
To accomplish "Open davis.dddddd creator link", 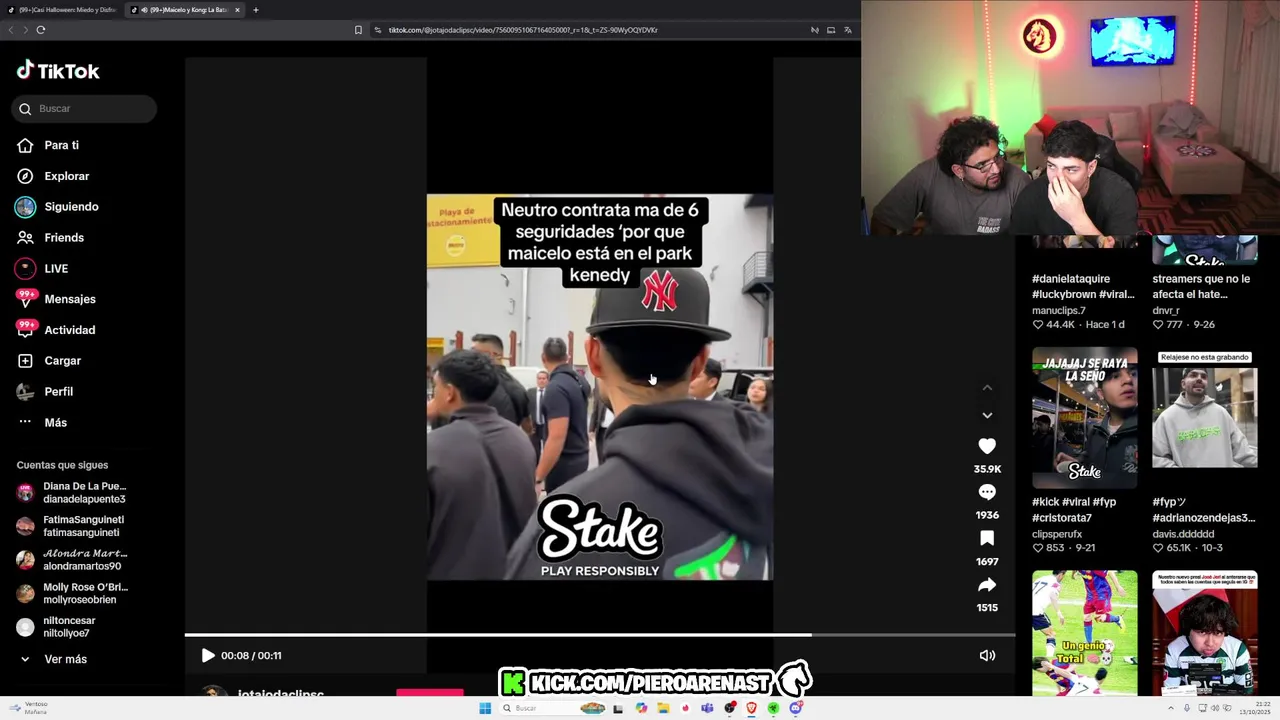I will click(1183, 534).
